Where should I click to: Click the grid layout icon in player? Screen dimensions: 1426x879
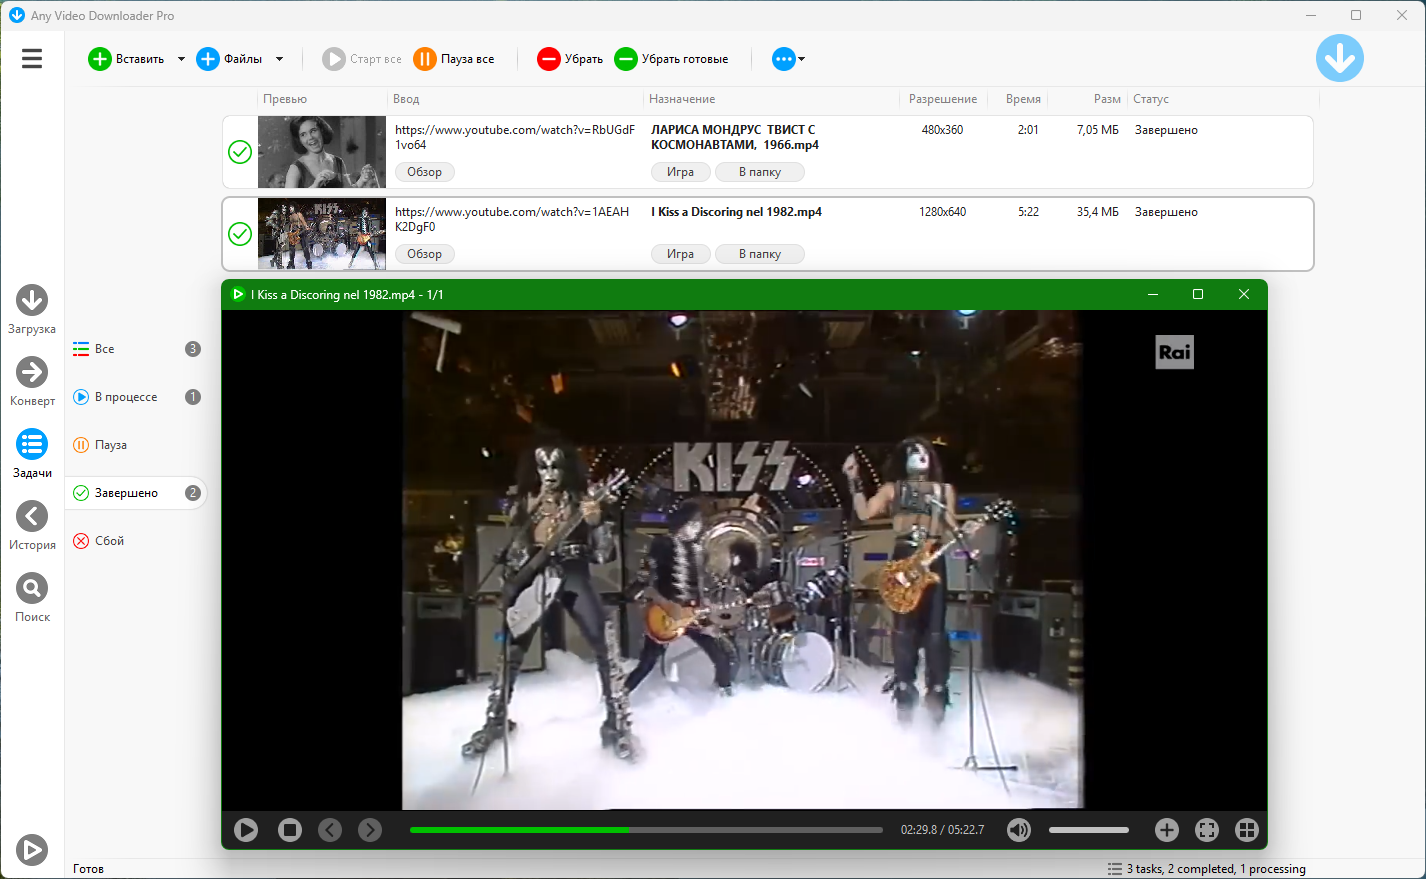(1246, 830)
